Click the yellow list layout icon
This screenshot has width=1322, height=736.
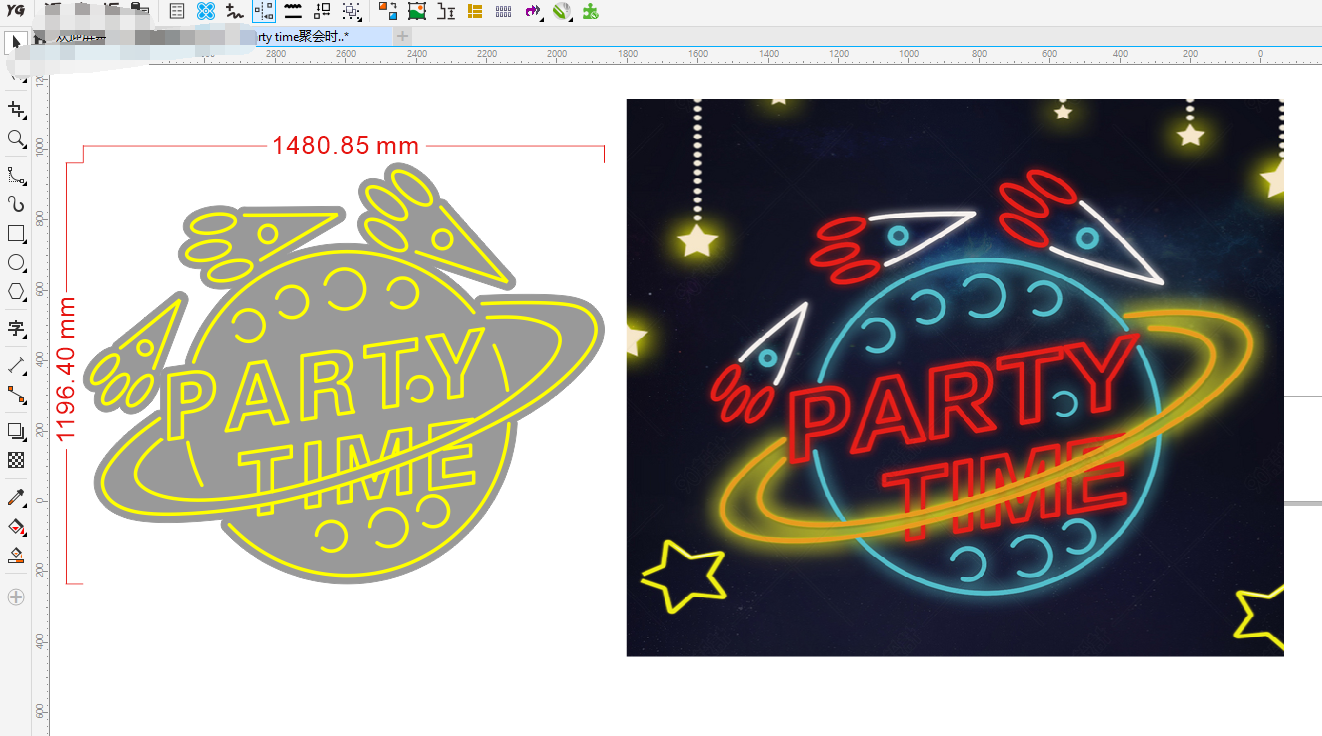475,11
